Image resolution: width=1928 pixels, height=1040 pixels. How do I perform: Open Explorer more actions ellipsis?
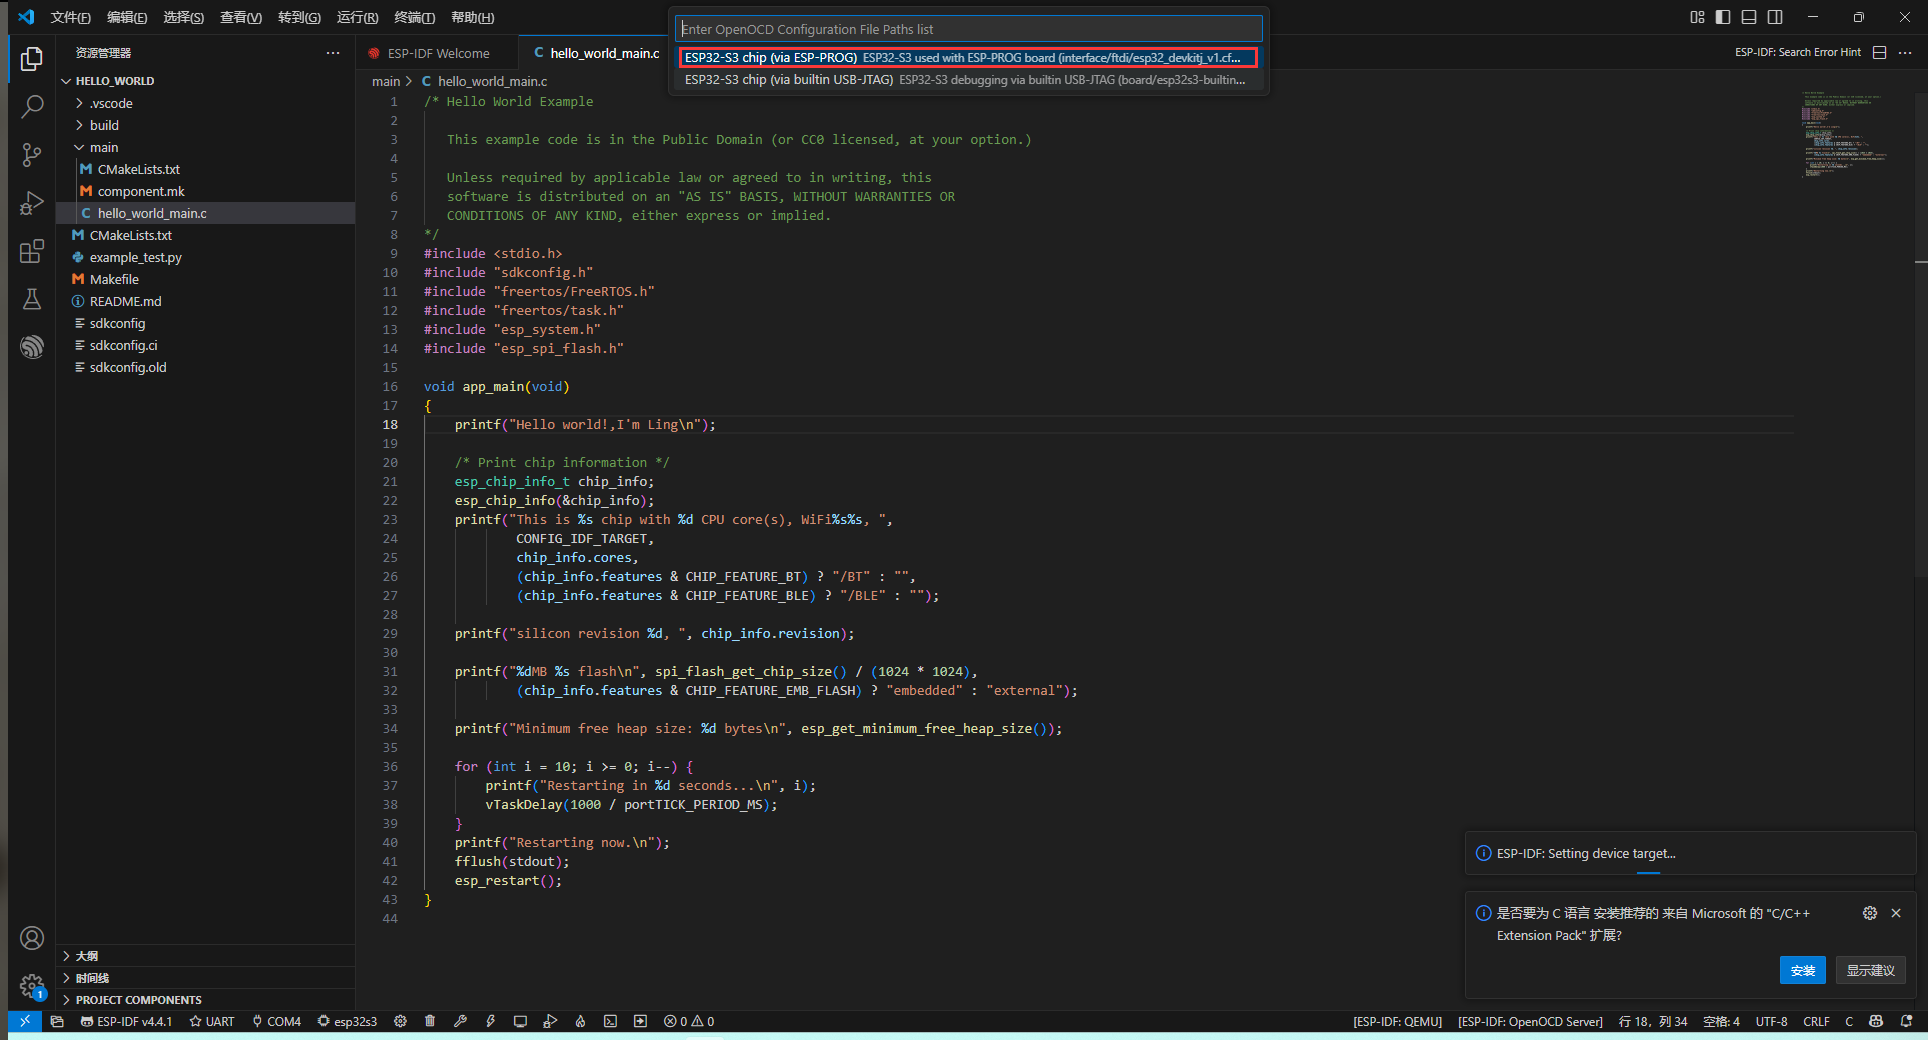pos(333,53)
